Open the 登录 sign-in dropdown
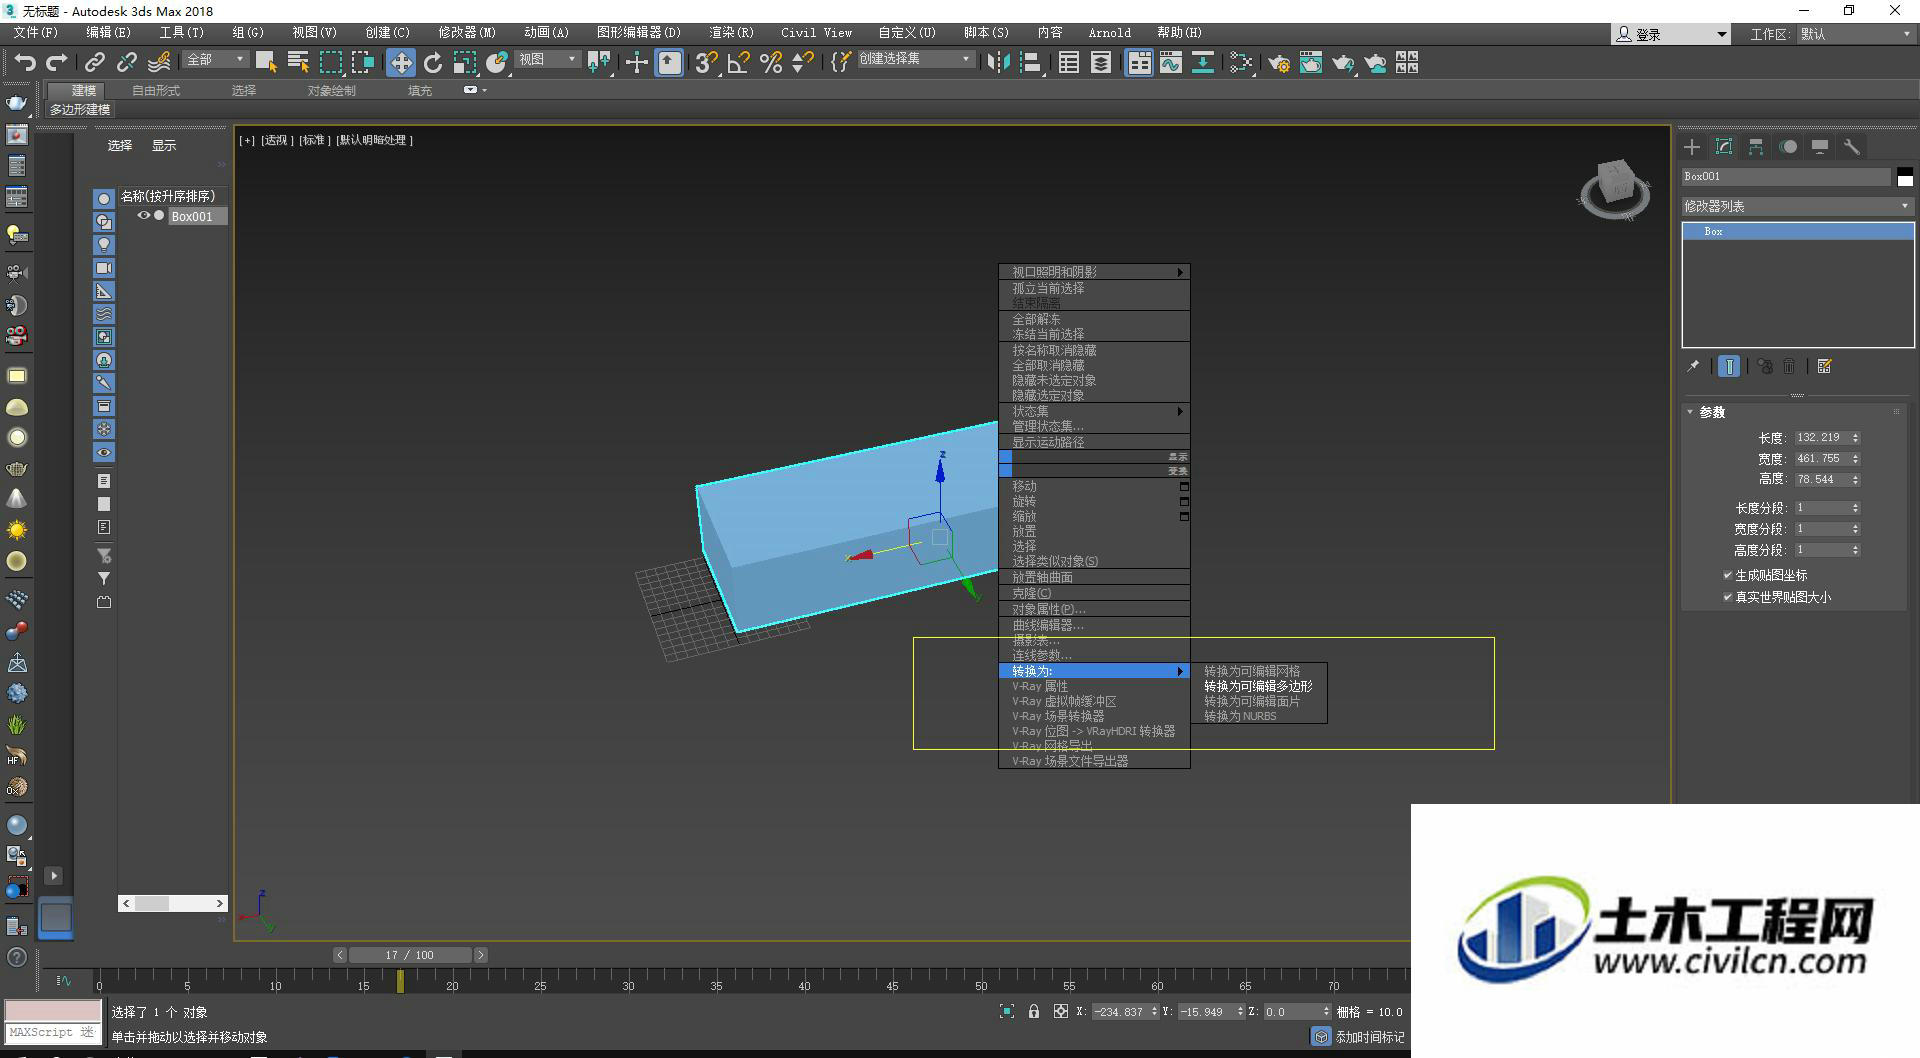The height and width of the screenshot is (1058, 1920). (1670, 34)
